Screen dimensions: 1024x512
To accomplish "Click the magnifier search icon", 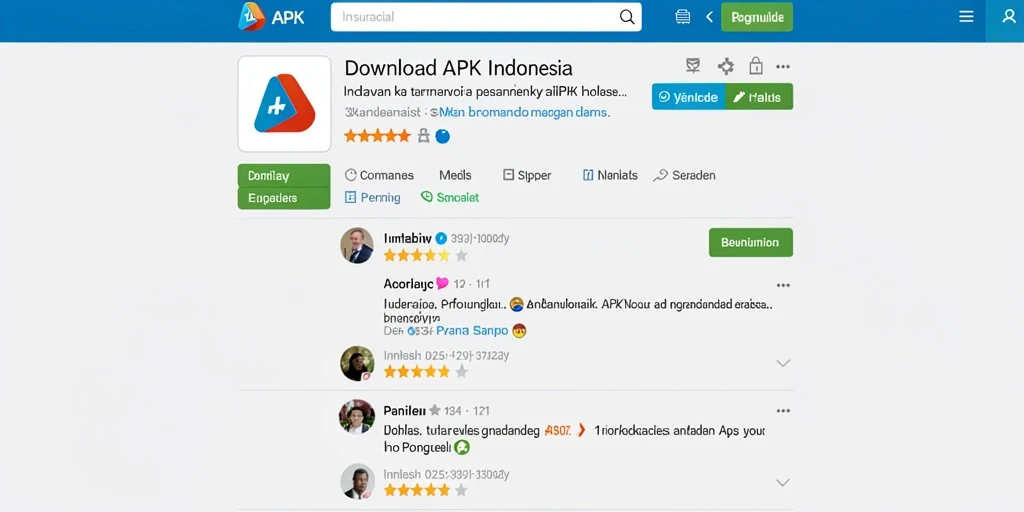I will tap(627, 17).
